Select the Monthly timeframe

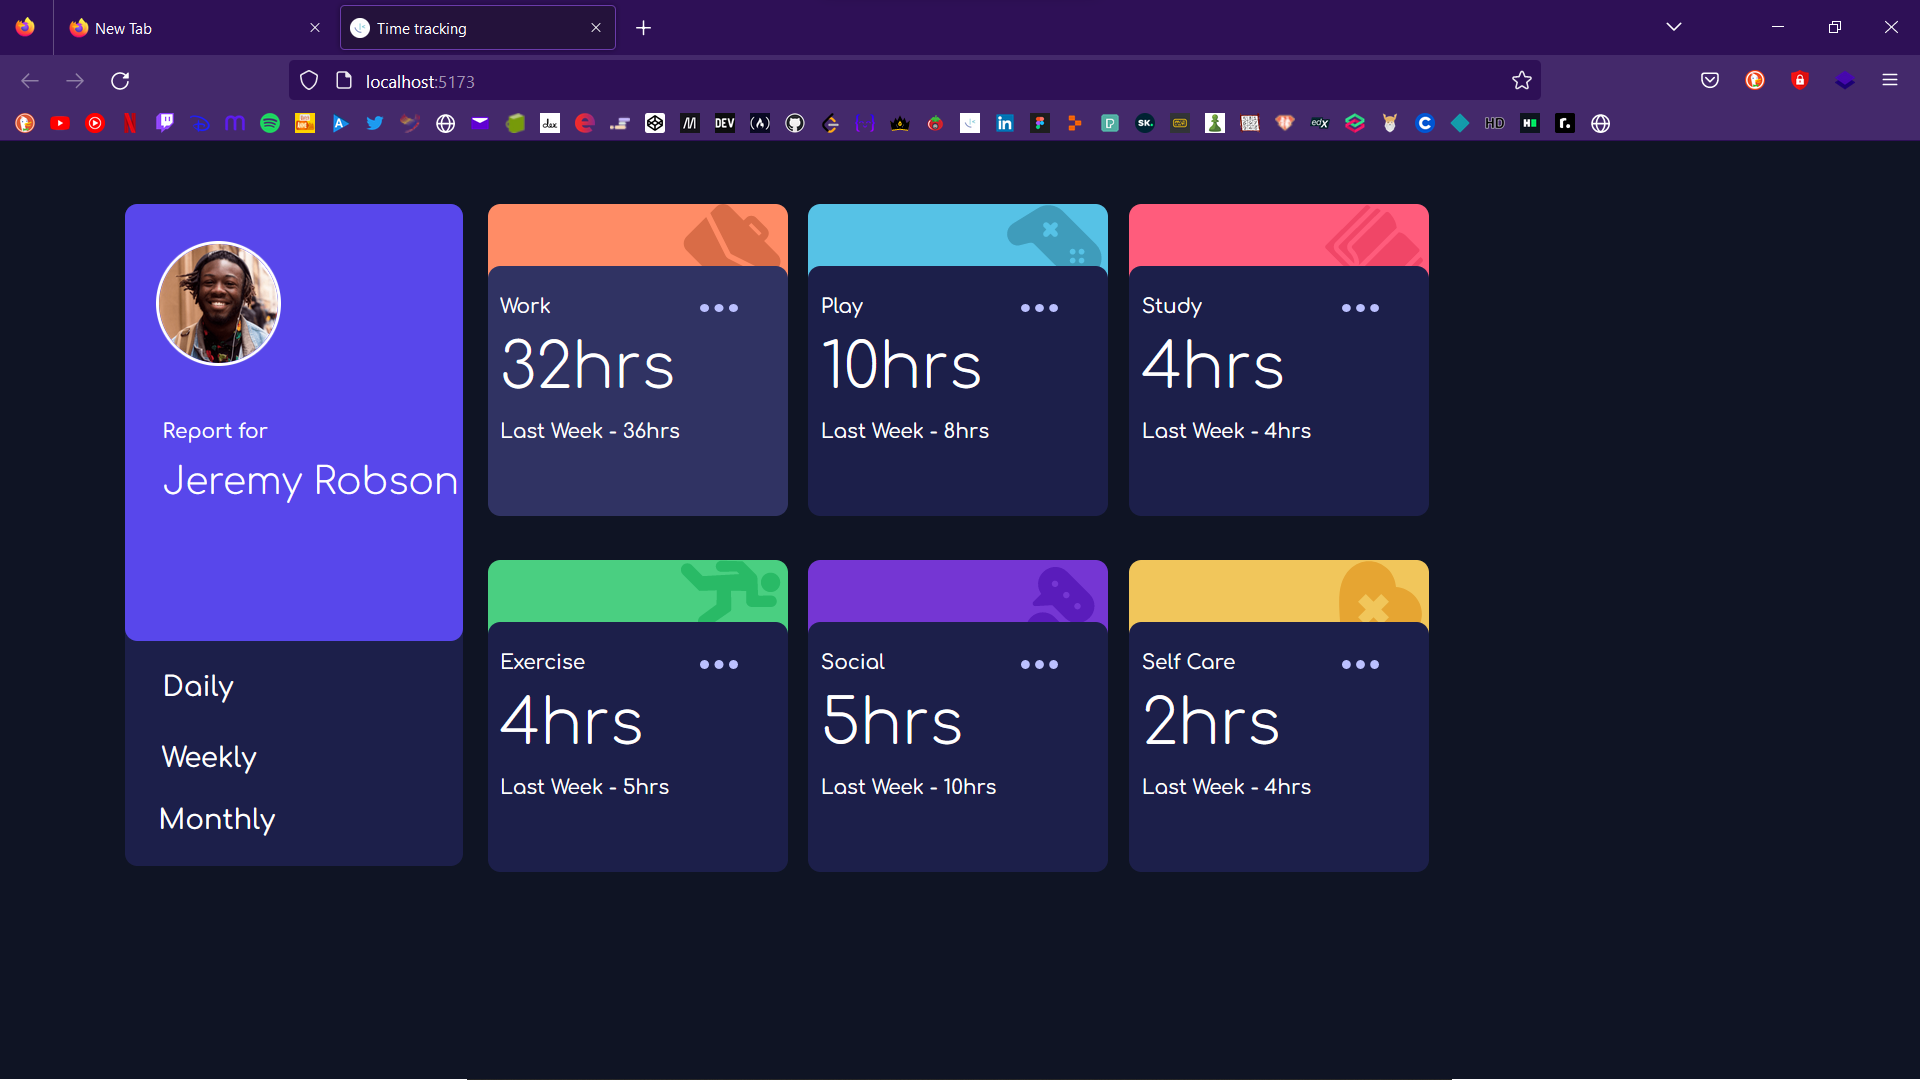pyautogui.click(x=217, y=819)
